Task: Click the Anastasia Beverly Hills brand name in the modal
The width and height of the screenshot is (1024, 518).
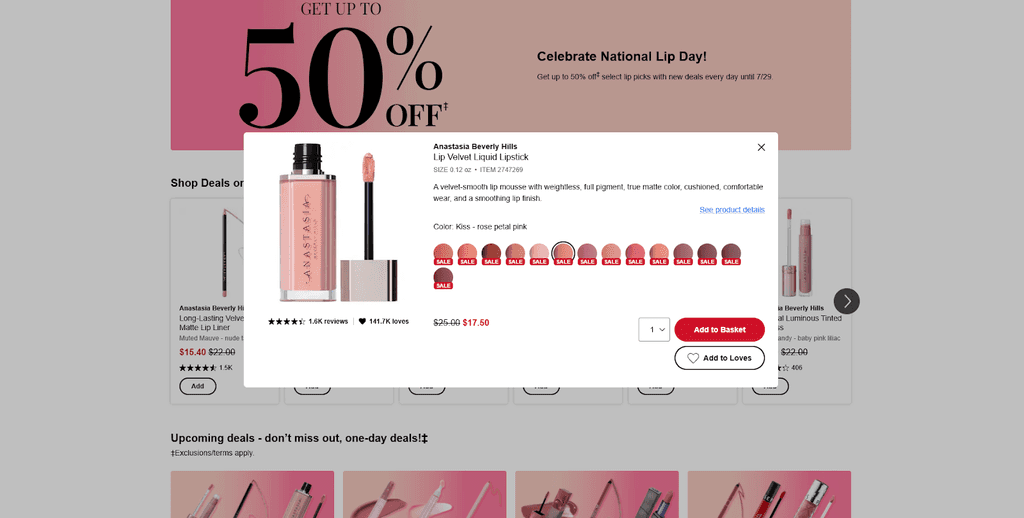Action: (475, 147)
